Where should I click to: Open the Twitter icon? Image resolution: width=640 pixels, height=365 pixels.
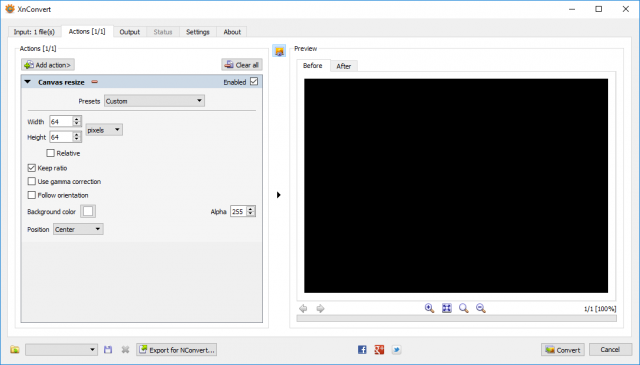396,349
